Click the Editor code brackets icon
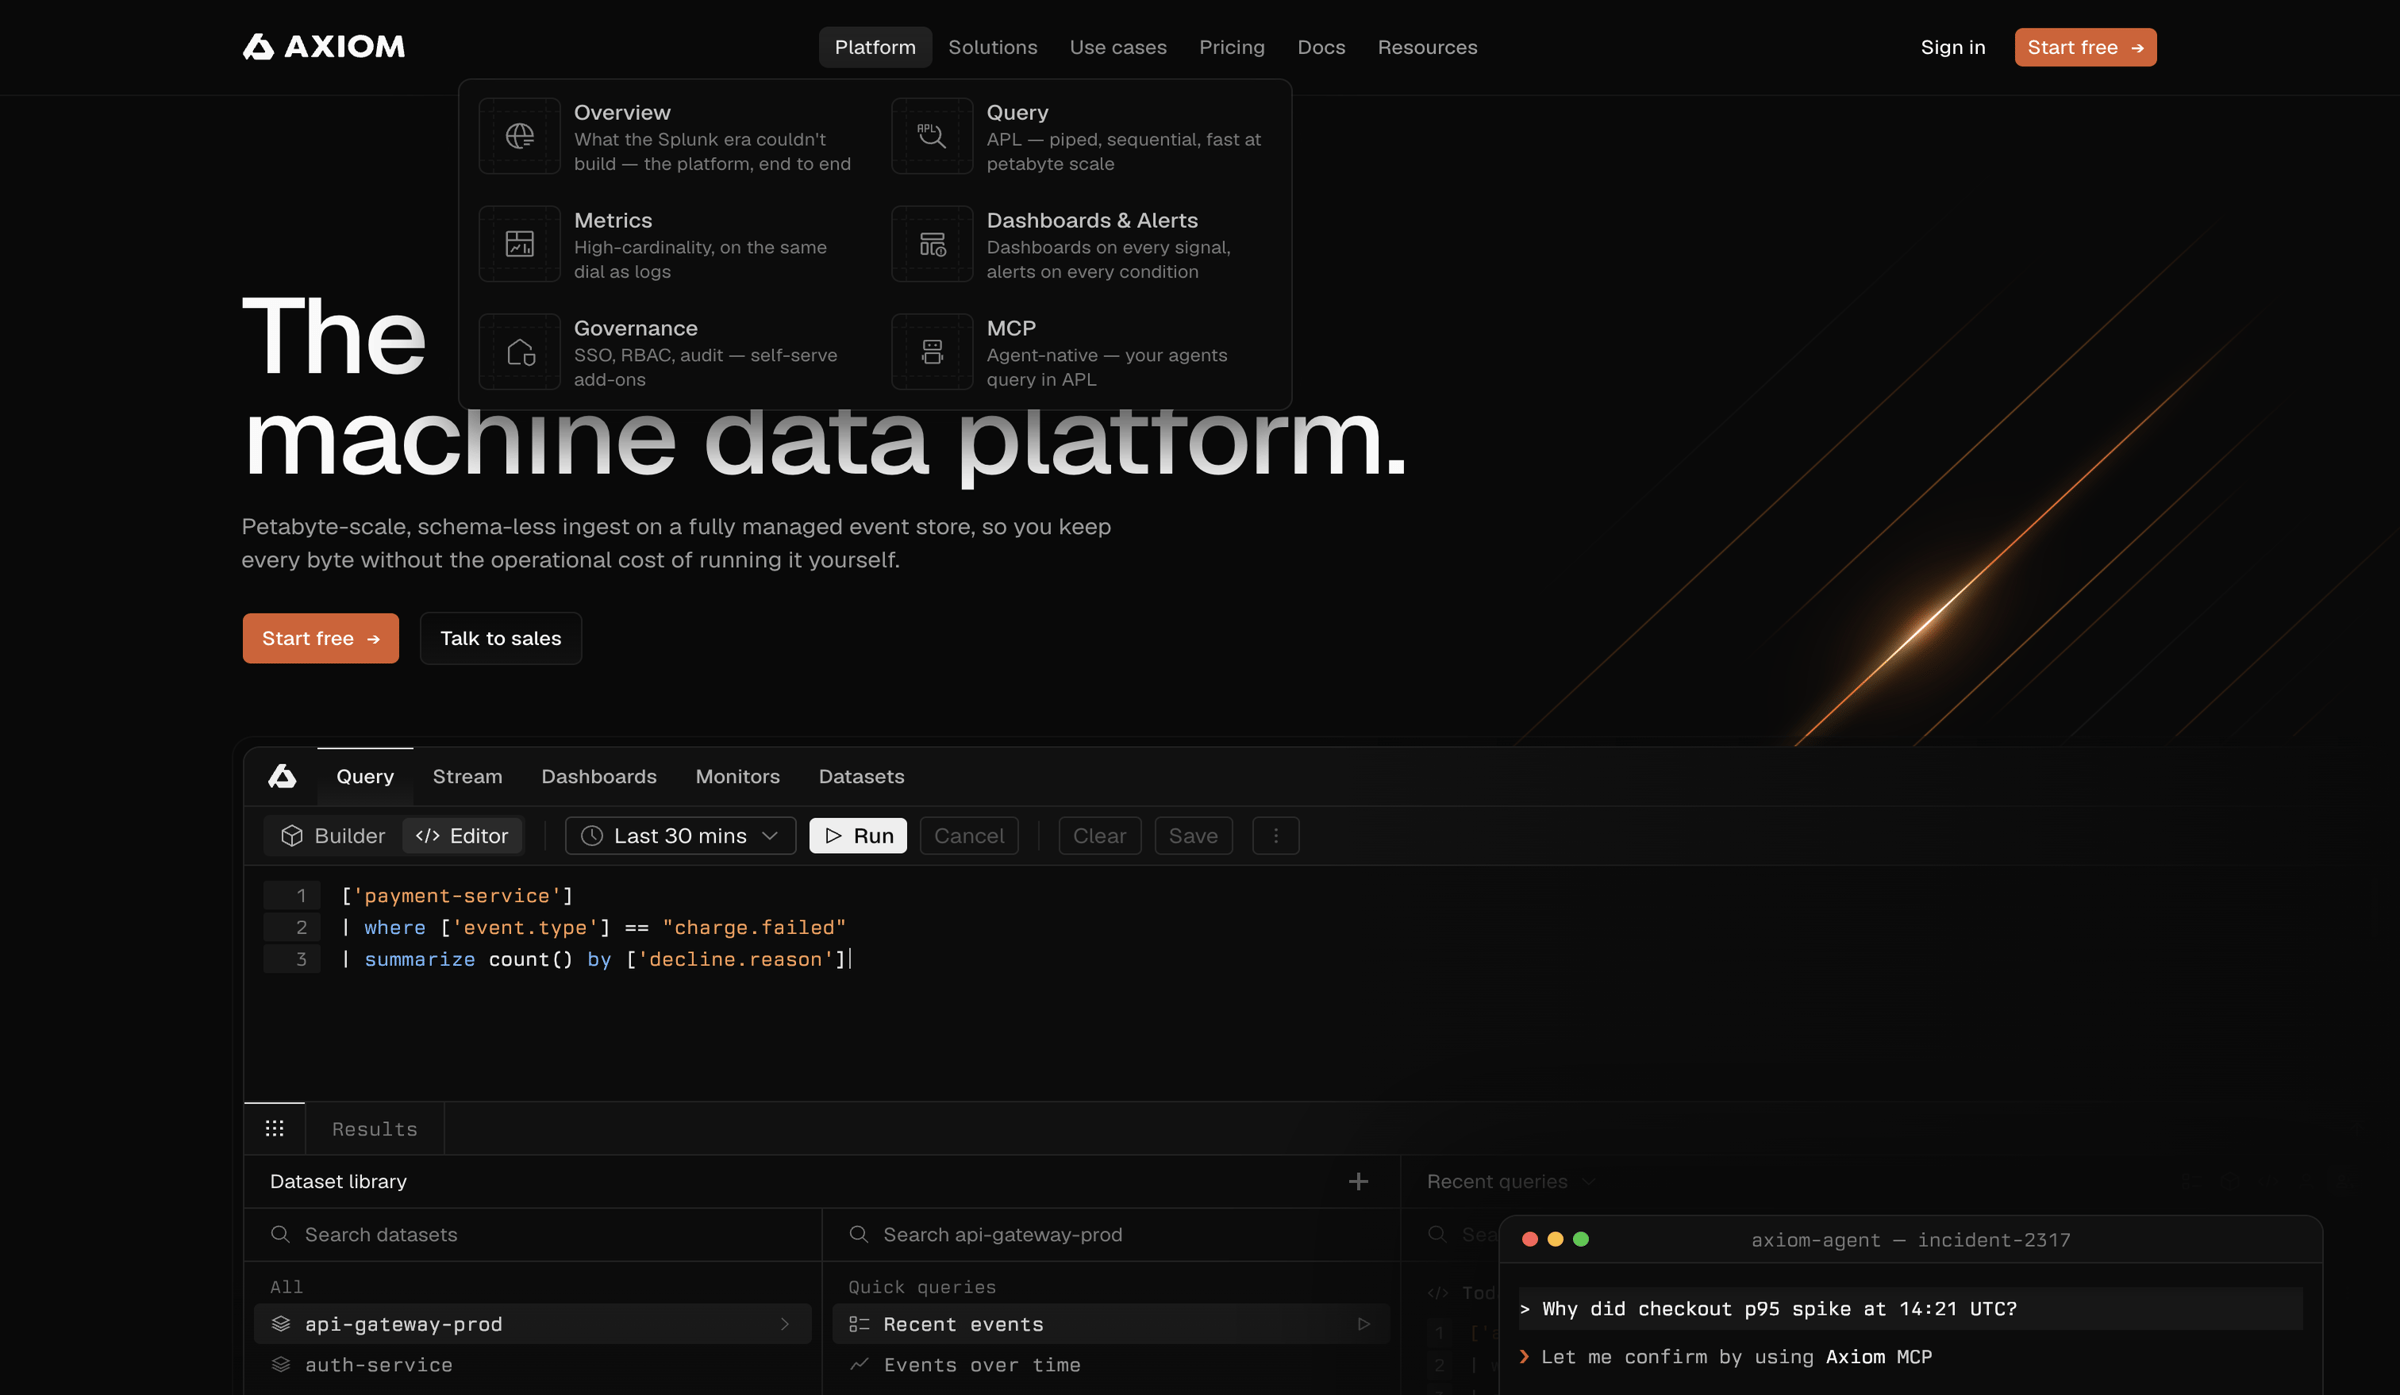Viewport: 2400px width, 1395px height. click(428, 836)
